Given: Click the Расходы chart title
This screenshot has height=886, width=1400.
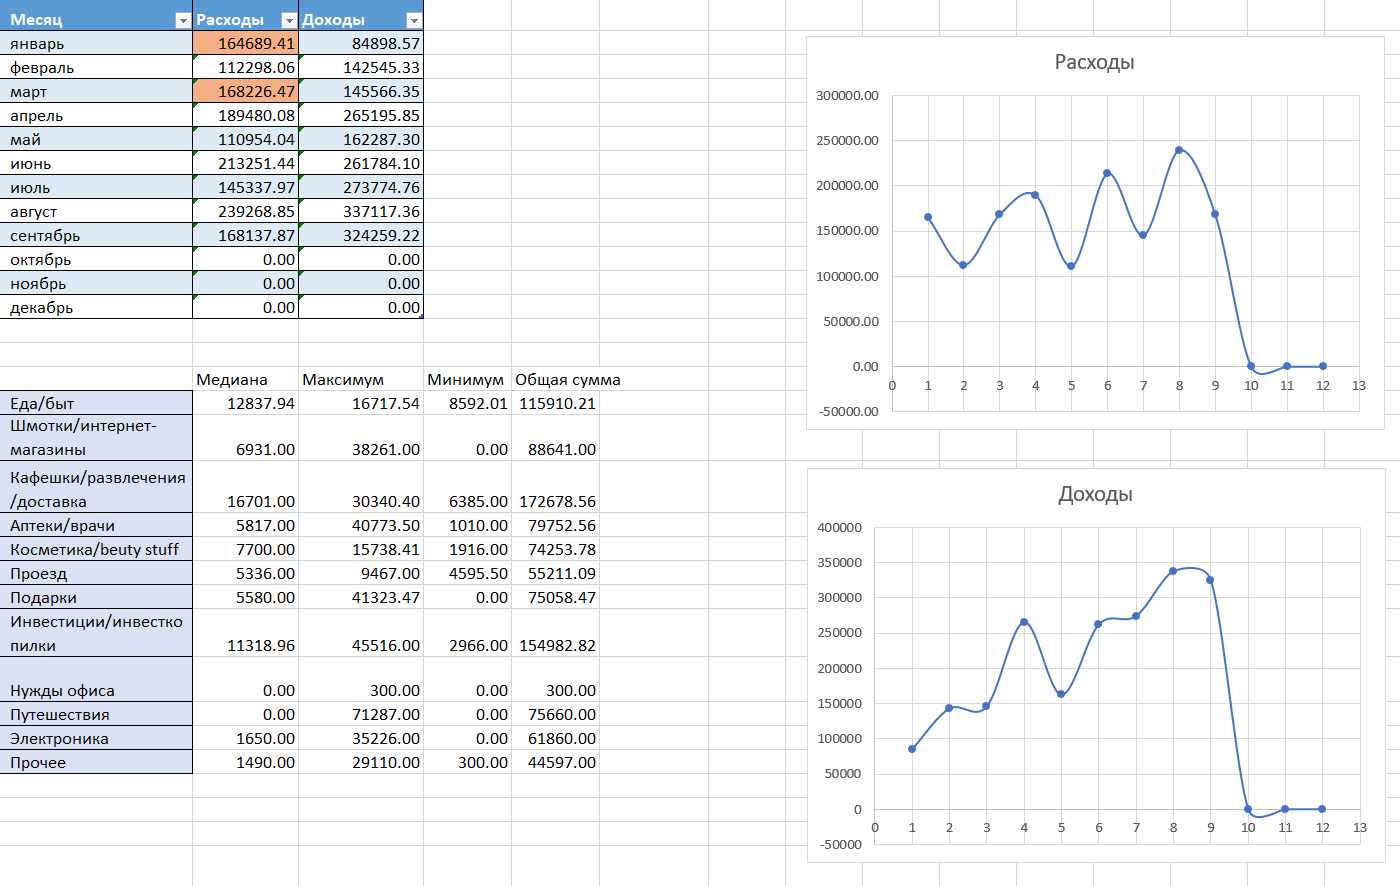Looking at the screenshot, I should pos(1094,62).
